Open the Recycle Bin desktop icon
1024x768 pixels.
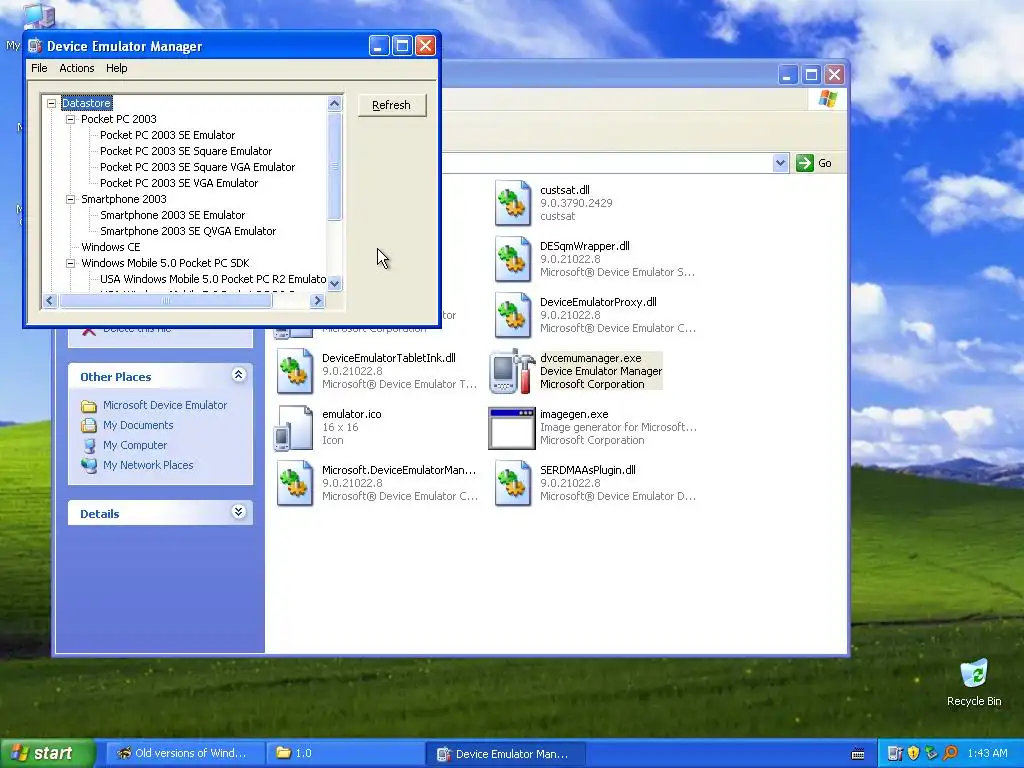[974, 674]
